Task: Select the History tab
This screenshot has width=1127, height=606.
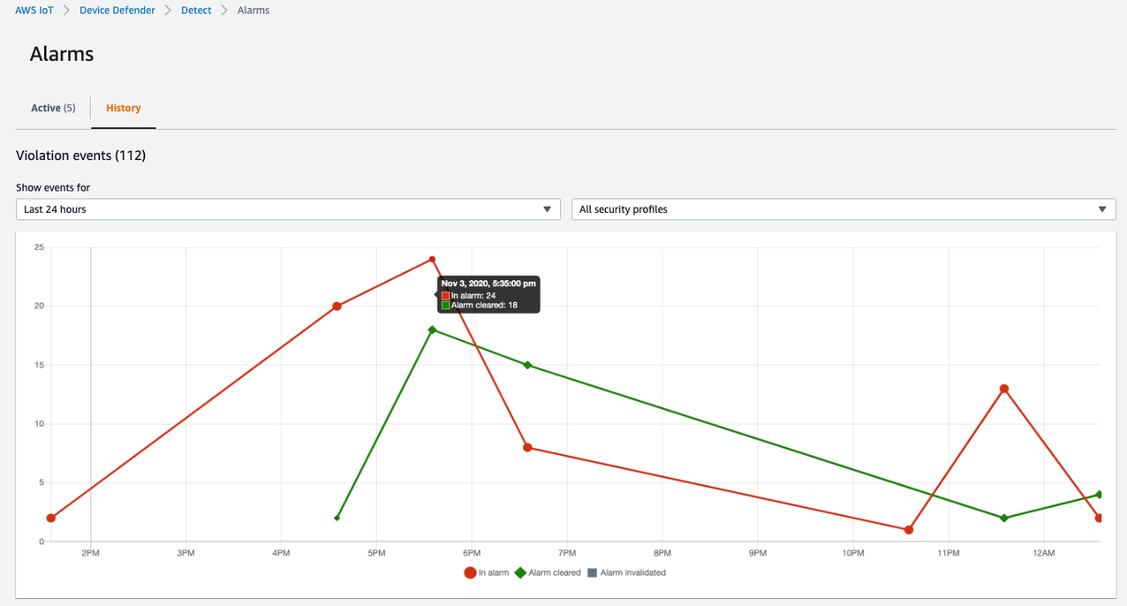Action: 124,108
